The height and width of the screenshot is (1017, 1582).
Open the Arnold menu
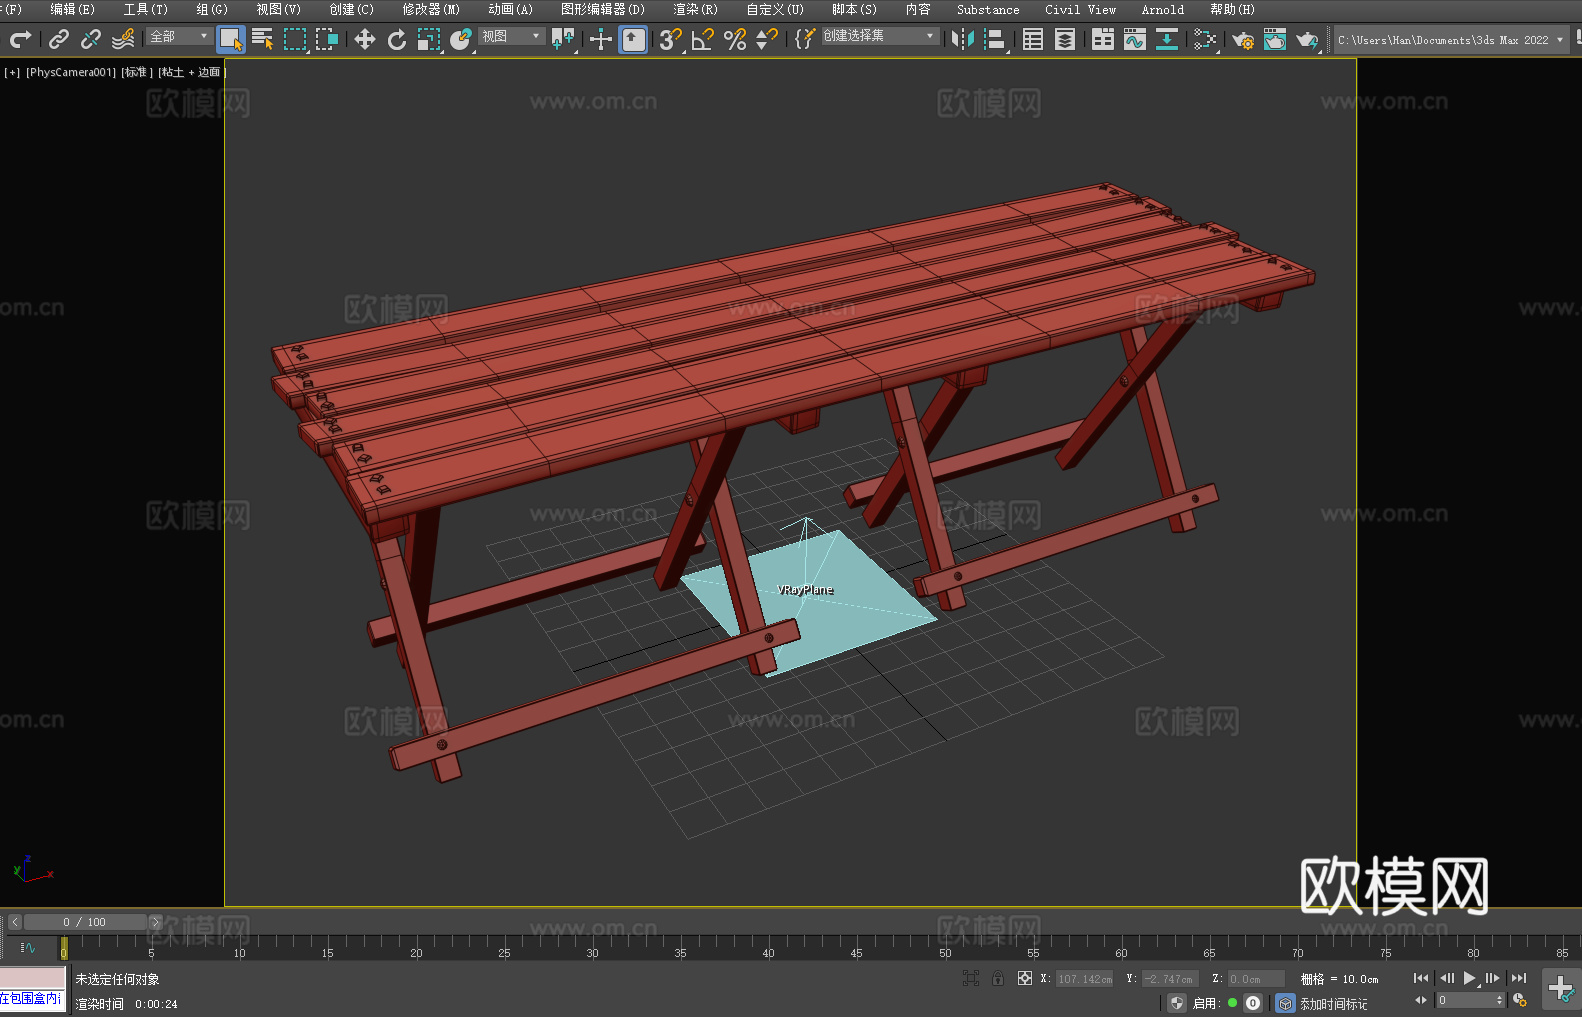1163,10
